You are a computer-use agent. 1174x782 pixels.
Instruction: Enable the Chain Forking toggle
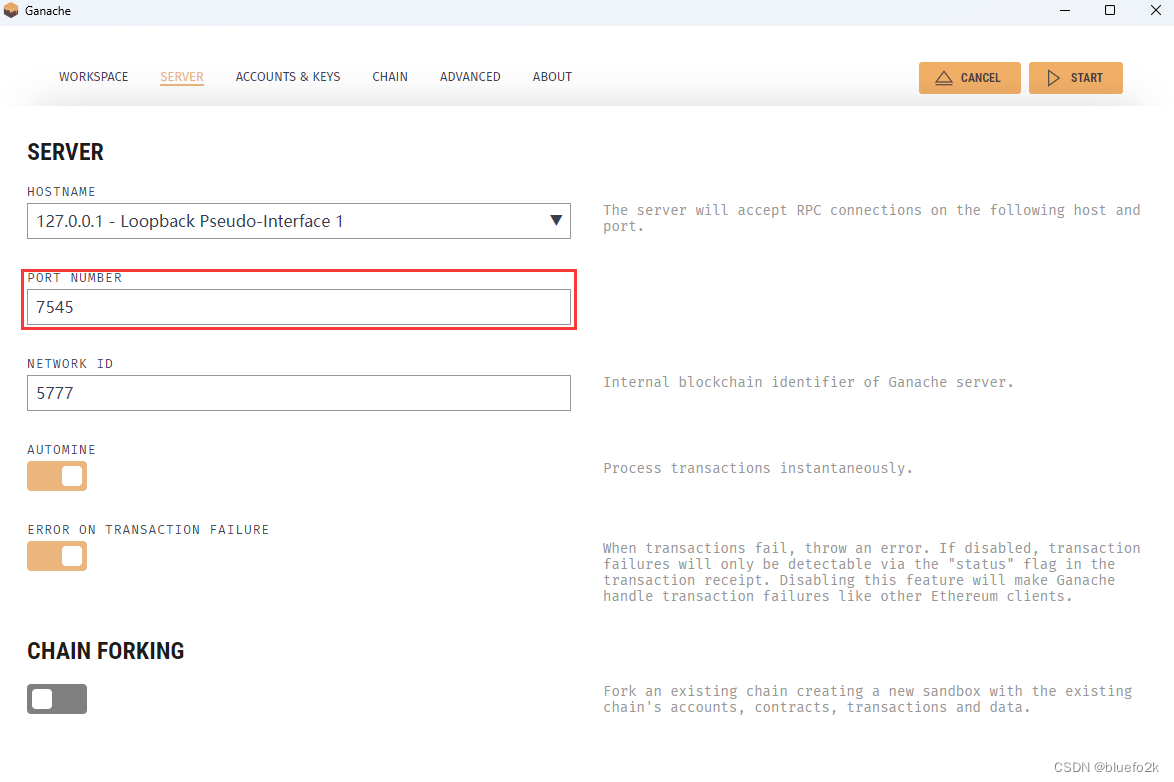click(57, 699)
